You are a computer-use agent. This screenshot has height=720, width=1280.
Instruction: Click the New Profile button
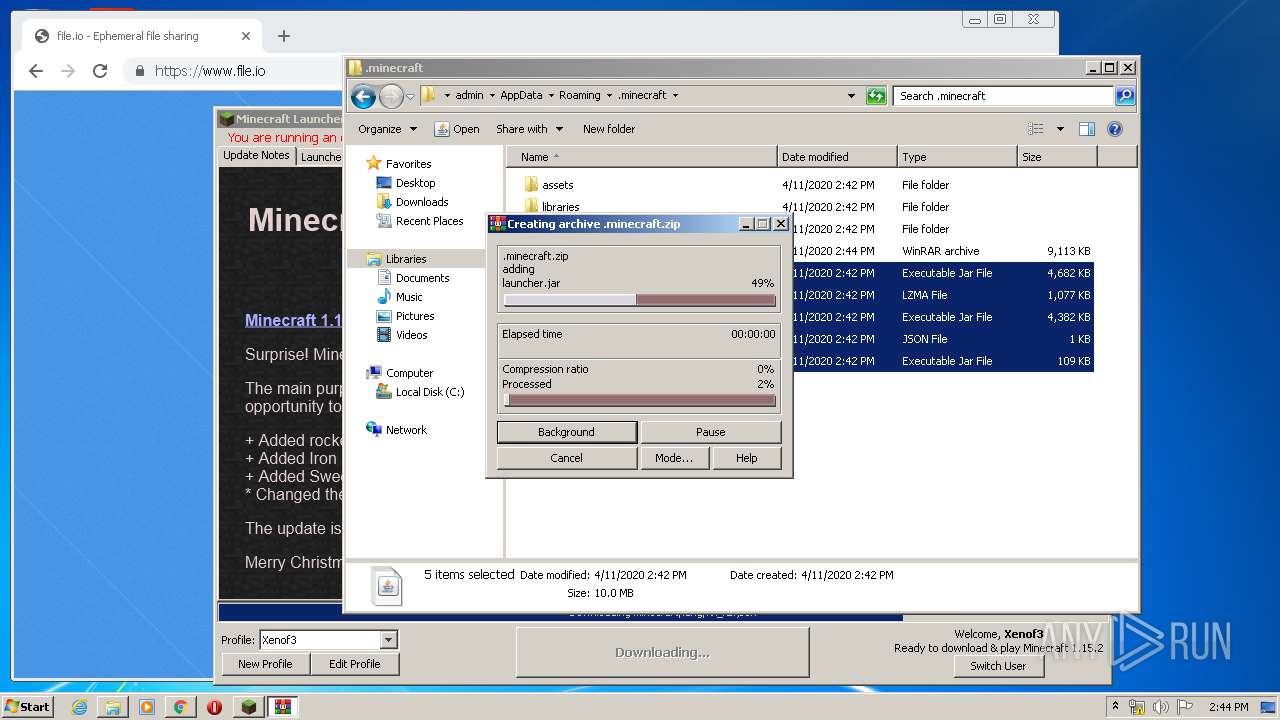(x=265, y=664)
